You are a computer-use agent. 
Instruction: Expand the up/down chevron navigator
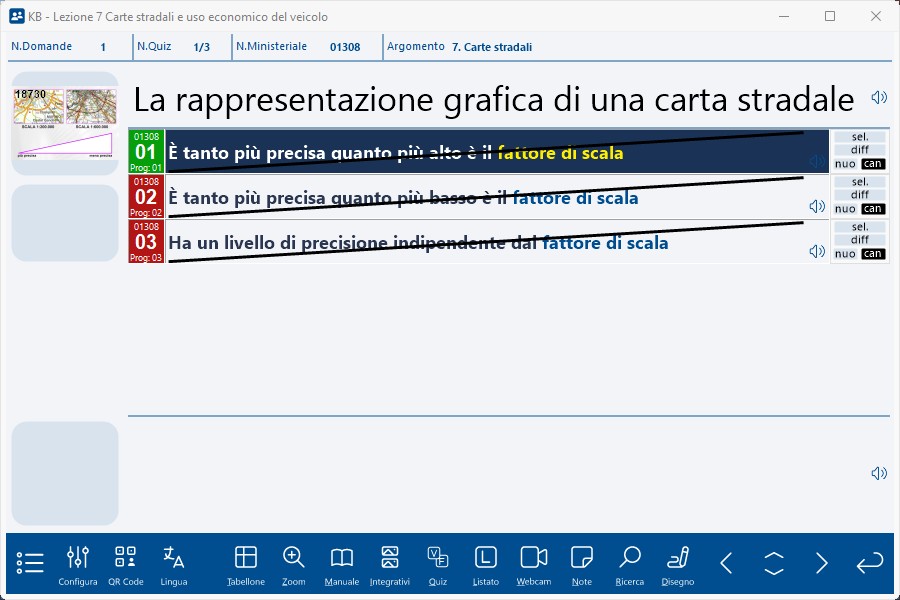tap(774, 563)
